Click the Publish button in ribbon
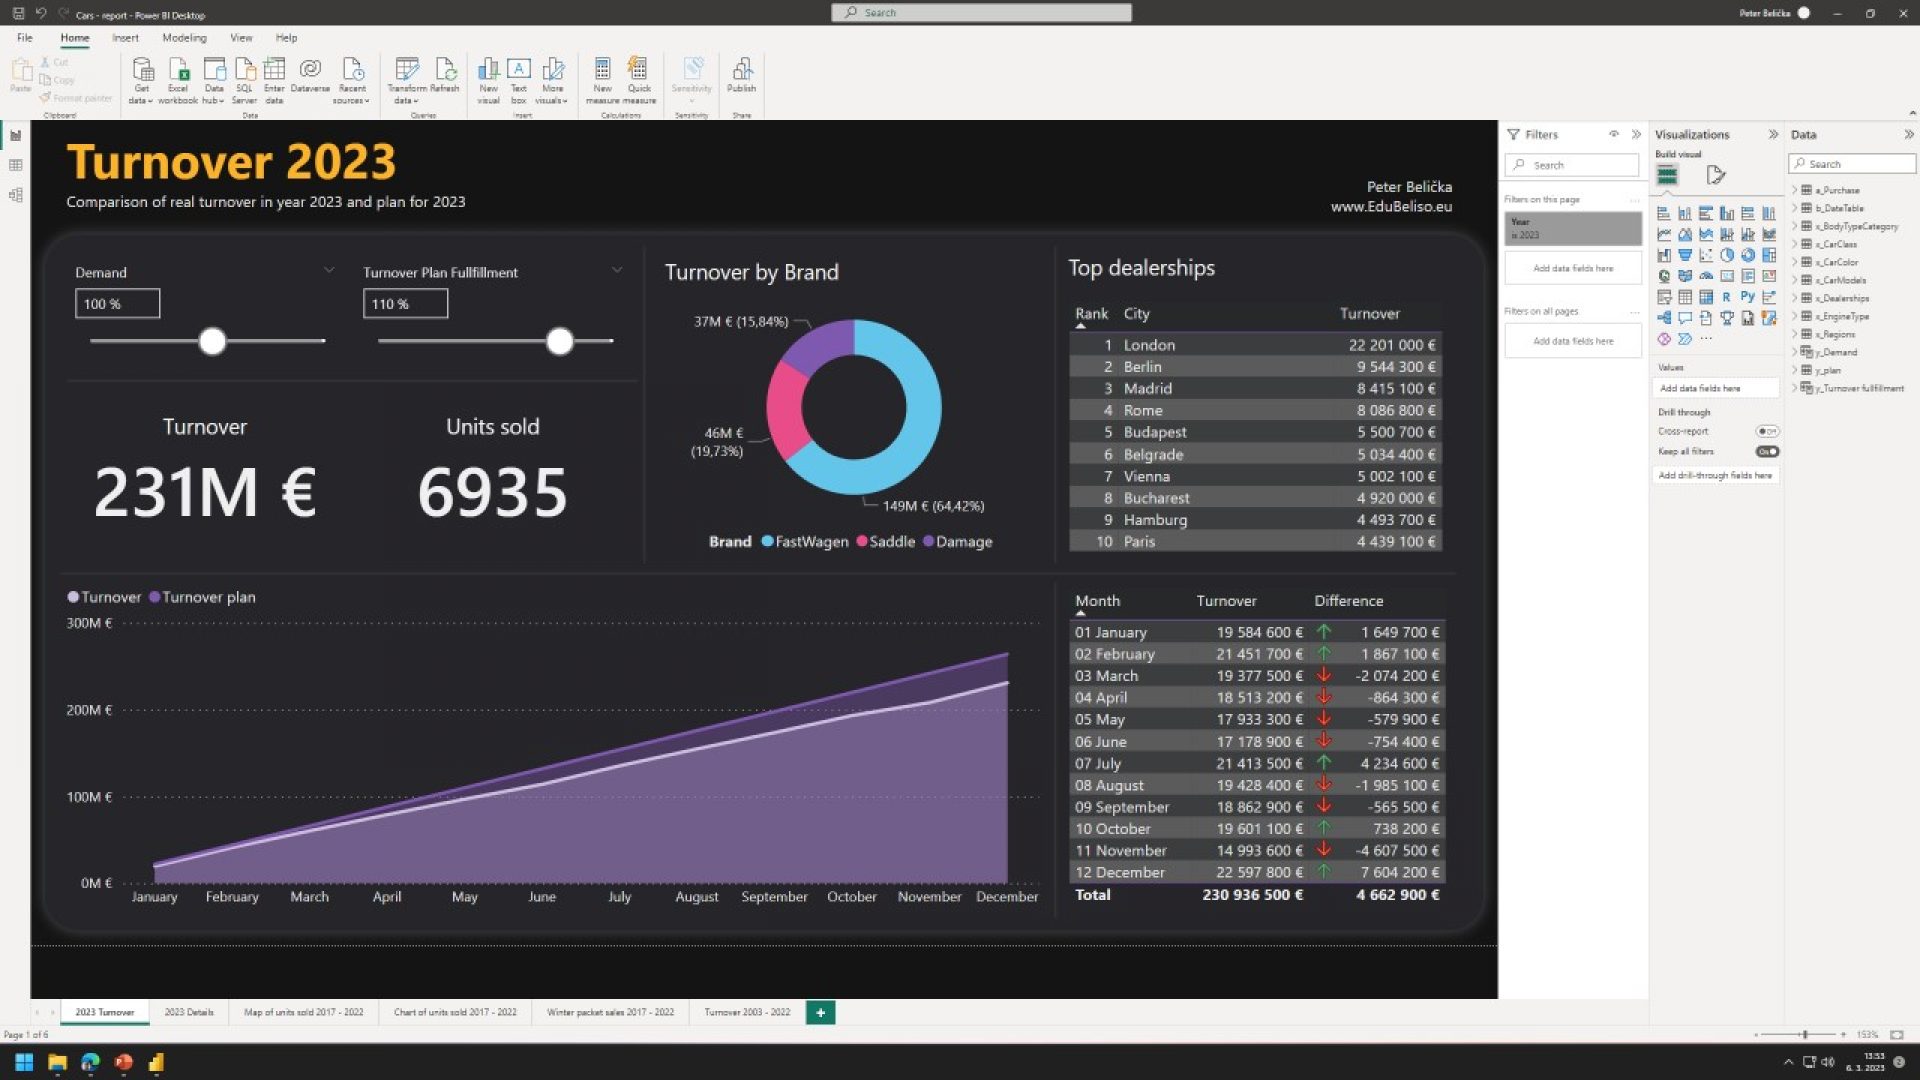 [741, 75]
